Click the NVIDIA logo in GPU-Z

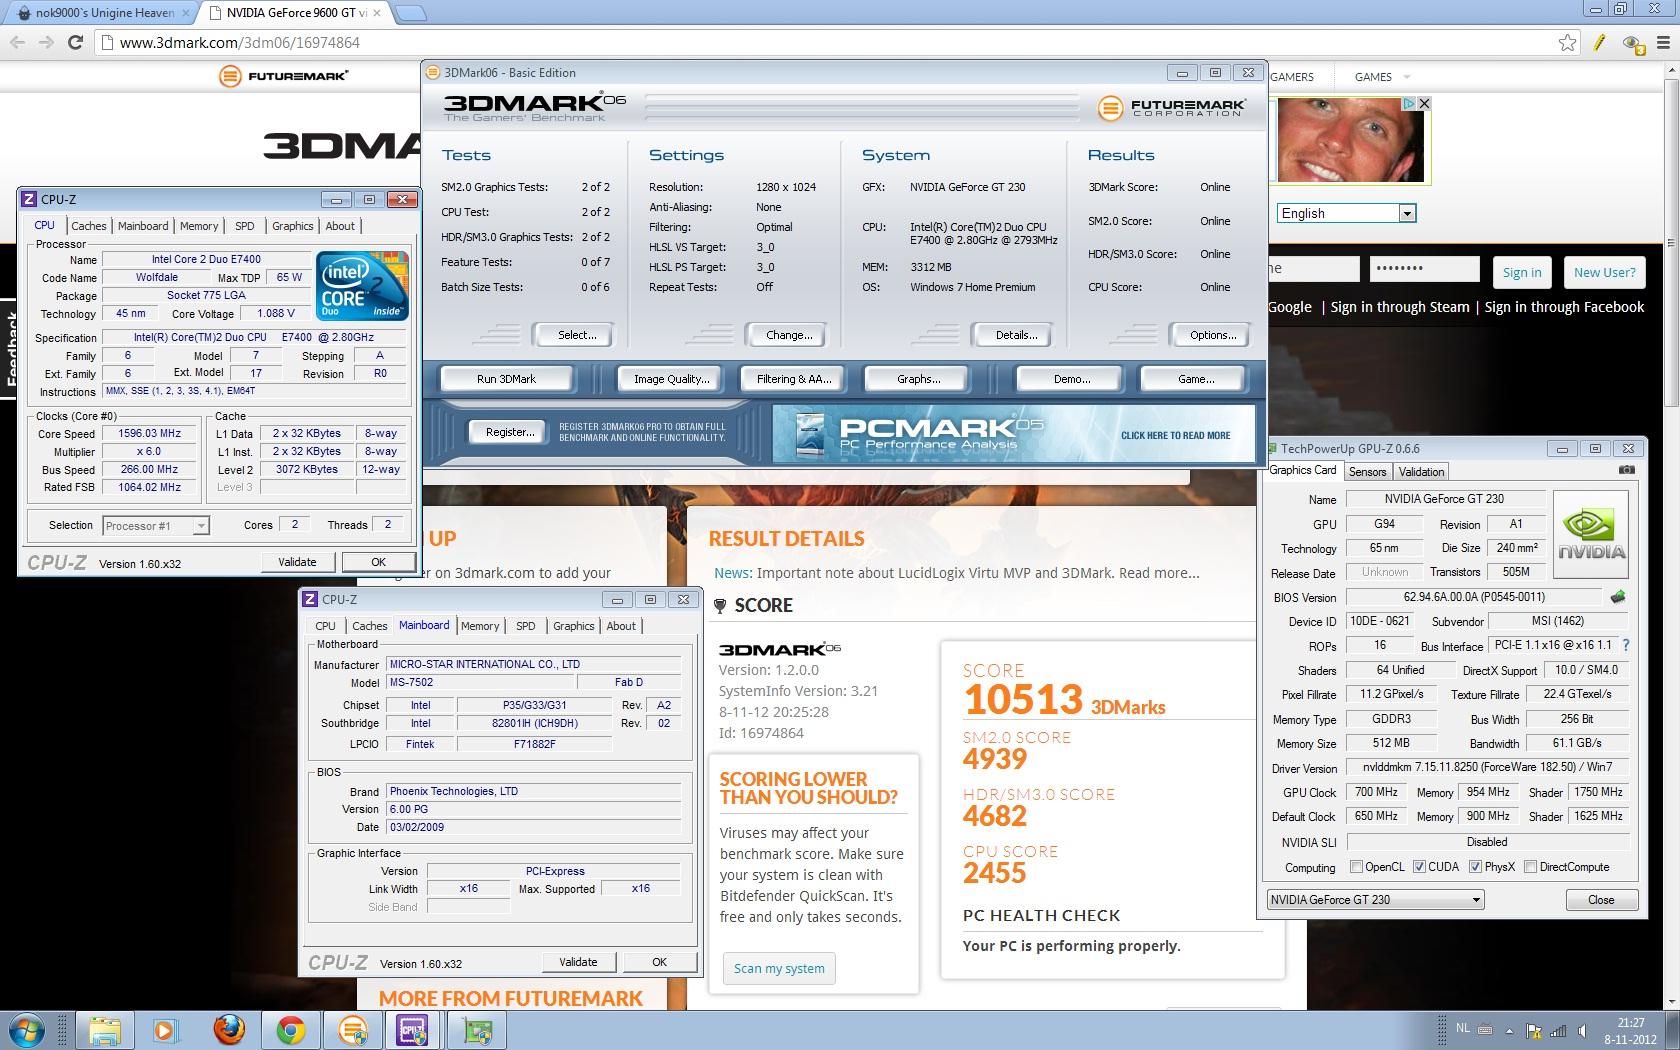[1592, 534]
